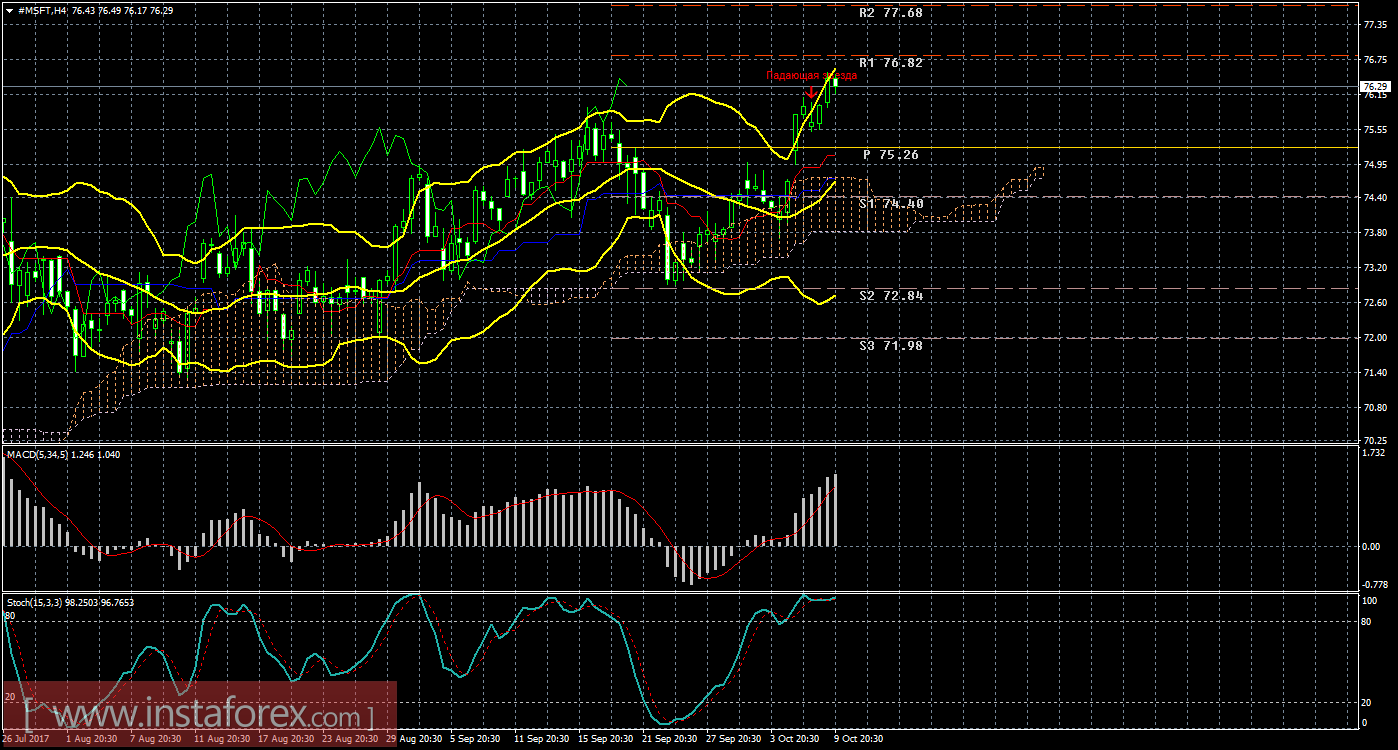Click the triangle arrow beside #MSFT,H4
This screenshot has width=1398, height=750.
[9, 10]
